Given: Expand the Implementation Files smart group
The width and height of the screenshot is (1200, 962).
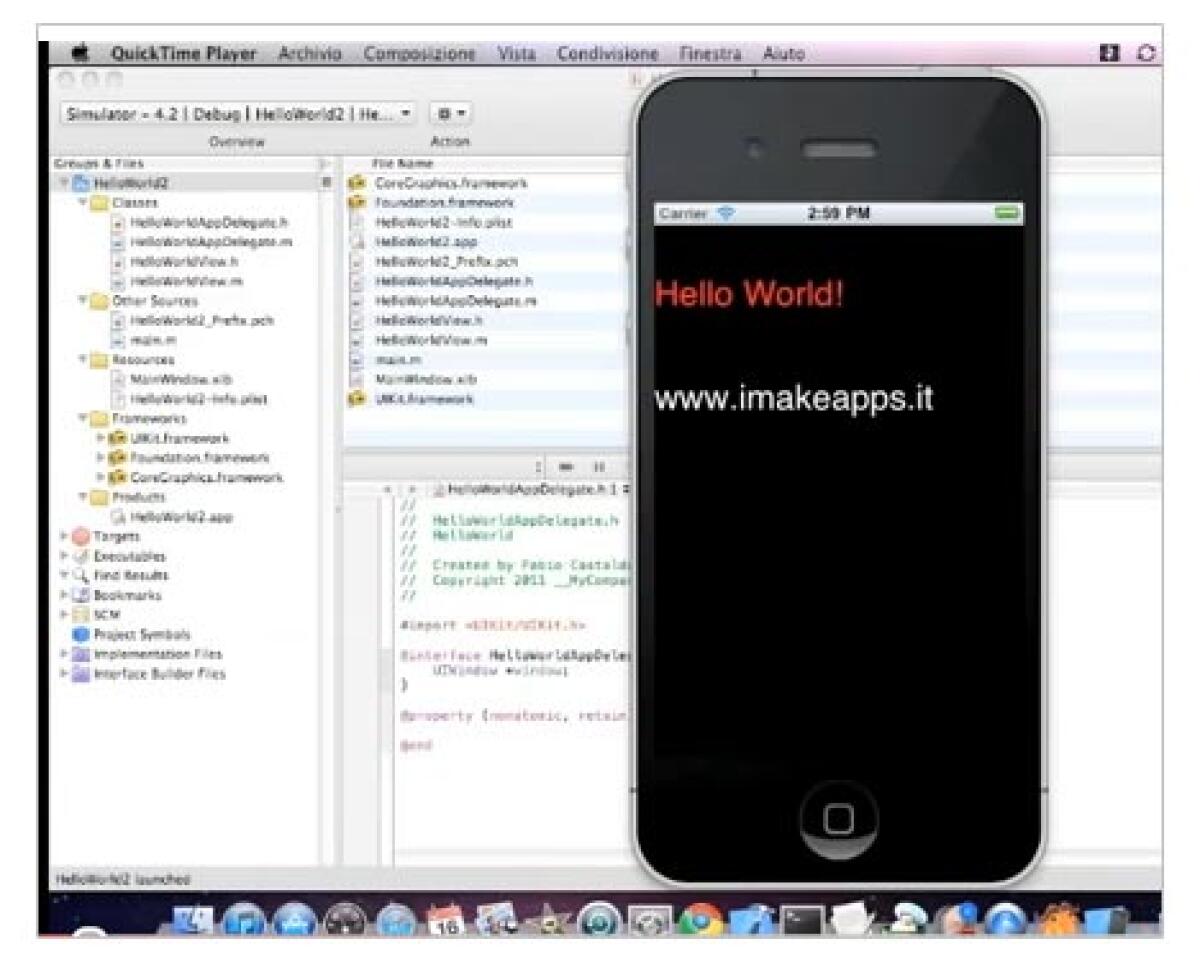Looking at the screenshot, I should tap(64, 654).
